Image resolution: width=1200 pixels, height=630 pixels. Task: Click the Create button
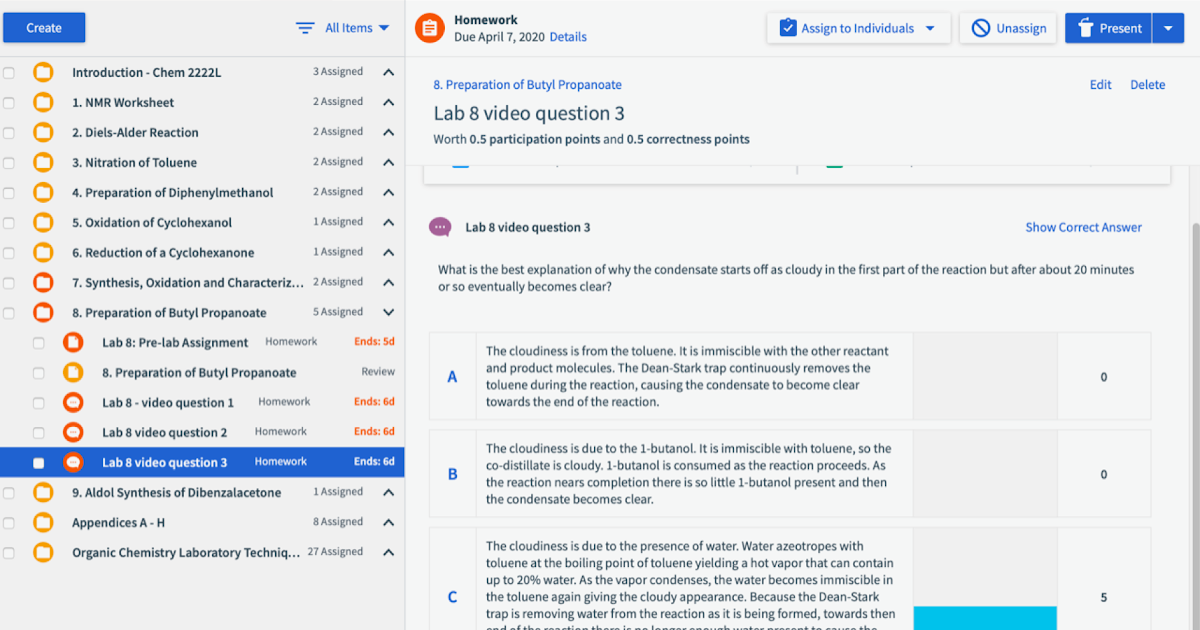44,28
